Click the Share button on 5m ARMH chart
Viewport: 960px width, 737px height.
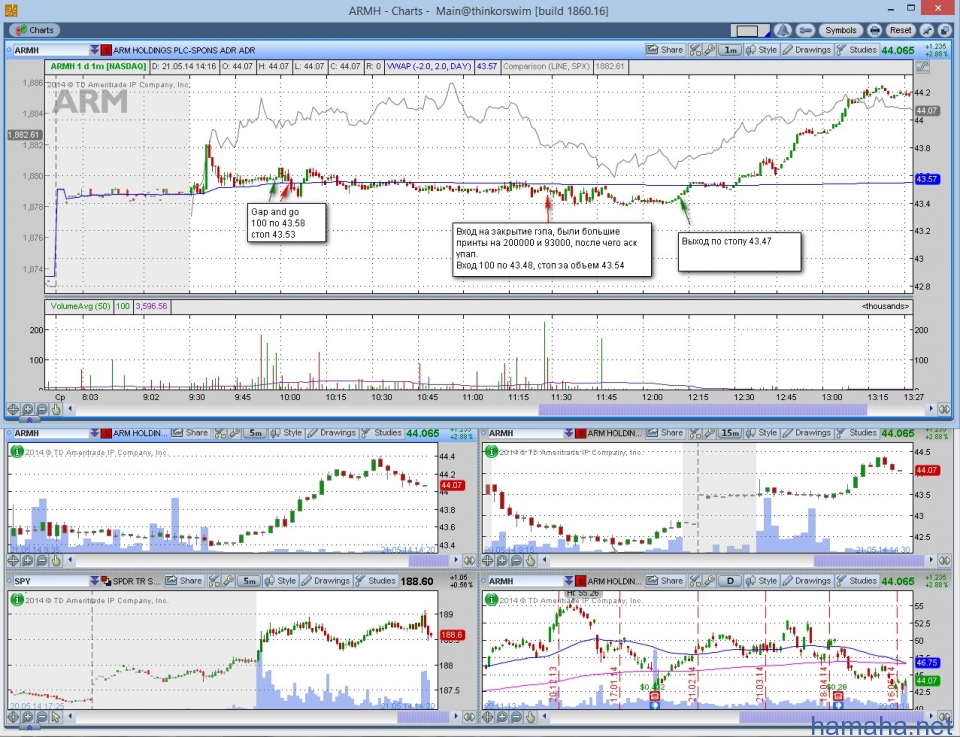[x=190, y=433]
